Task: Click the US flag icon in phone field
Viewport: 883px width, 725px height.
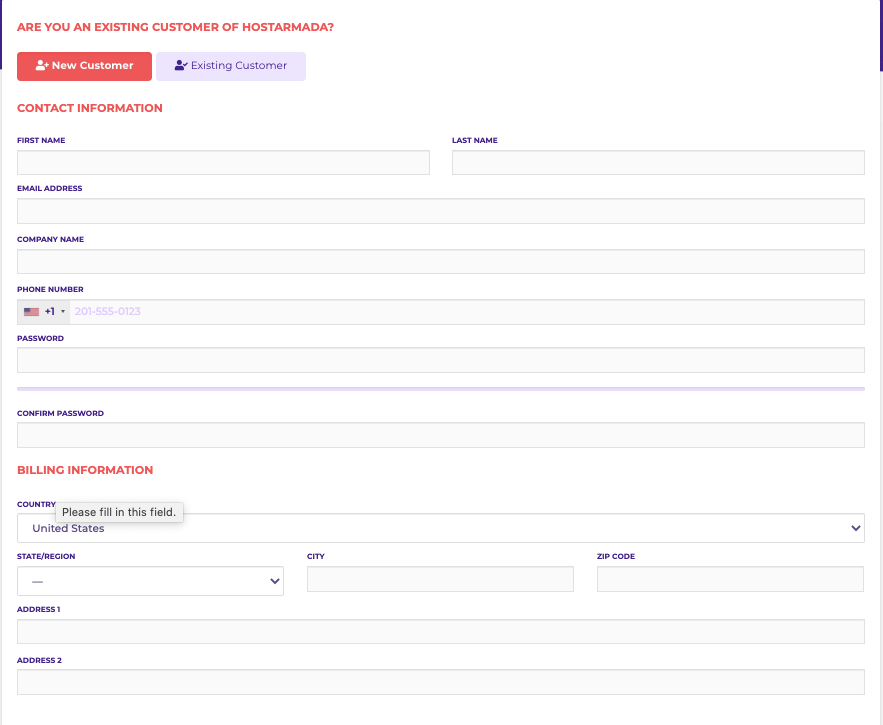Action: (32, 312)
